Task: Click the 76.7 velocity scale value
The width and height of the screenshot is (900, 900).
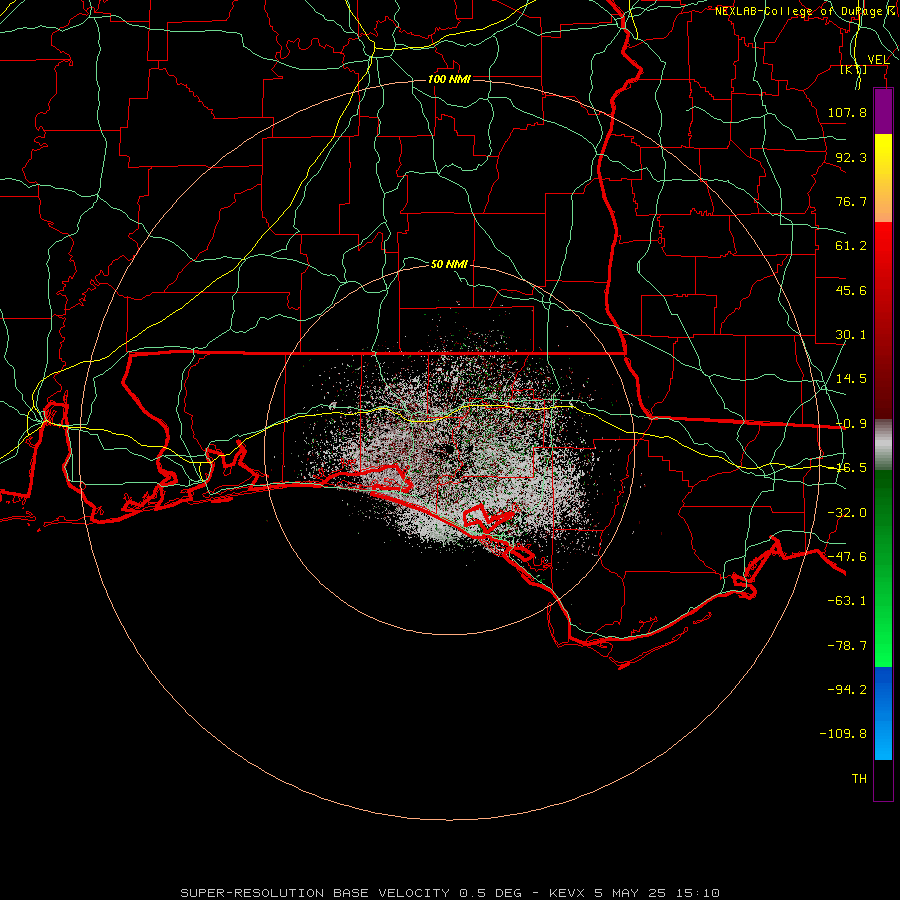Action: [851, 201]
